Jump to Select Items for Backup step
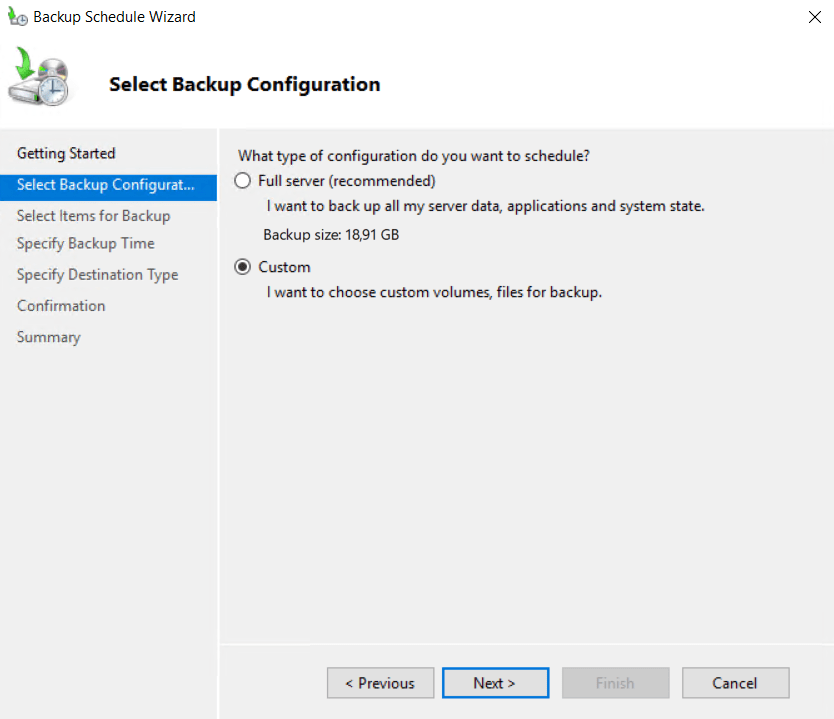834x719 pixels. (93, 216)
